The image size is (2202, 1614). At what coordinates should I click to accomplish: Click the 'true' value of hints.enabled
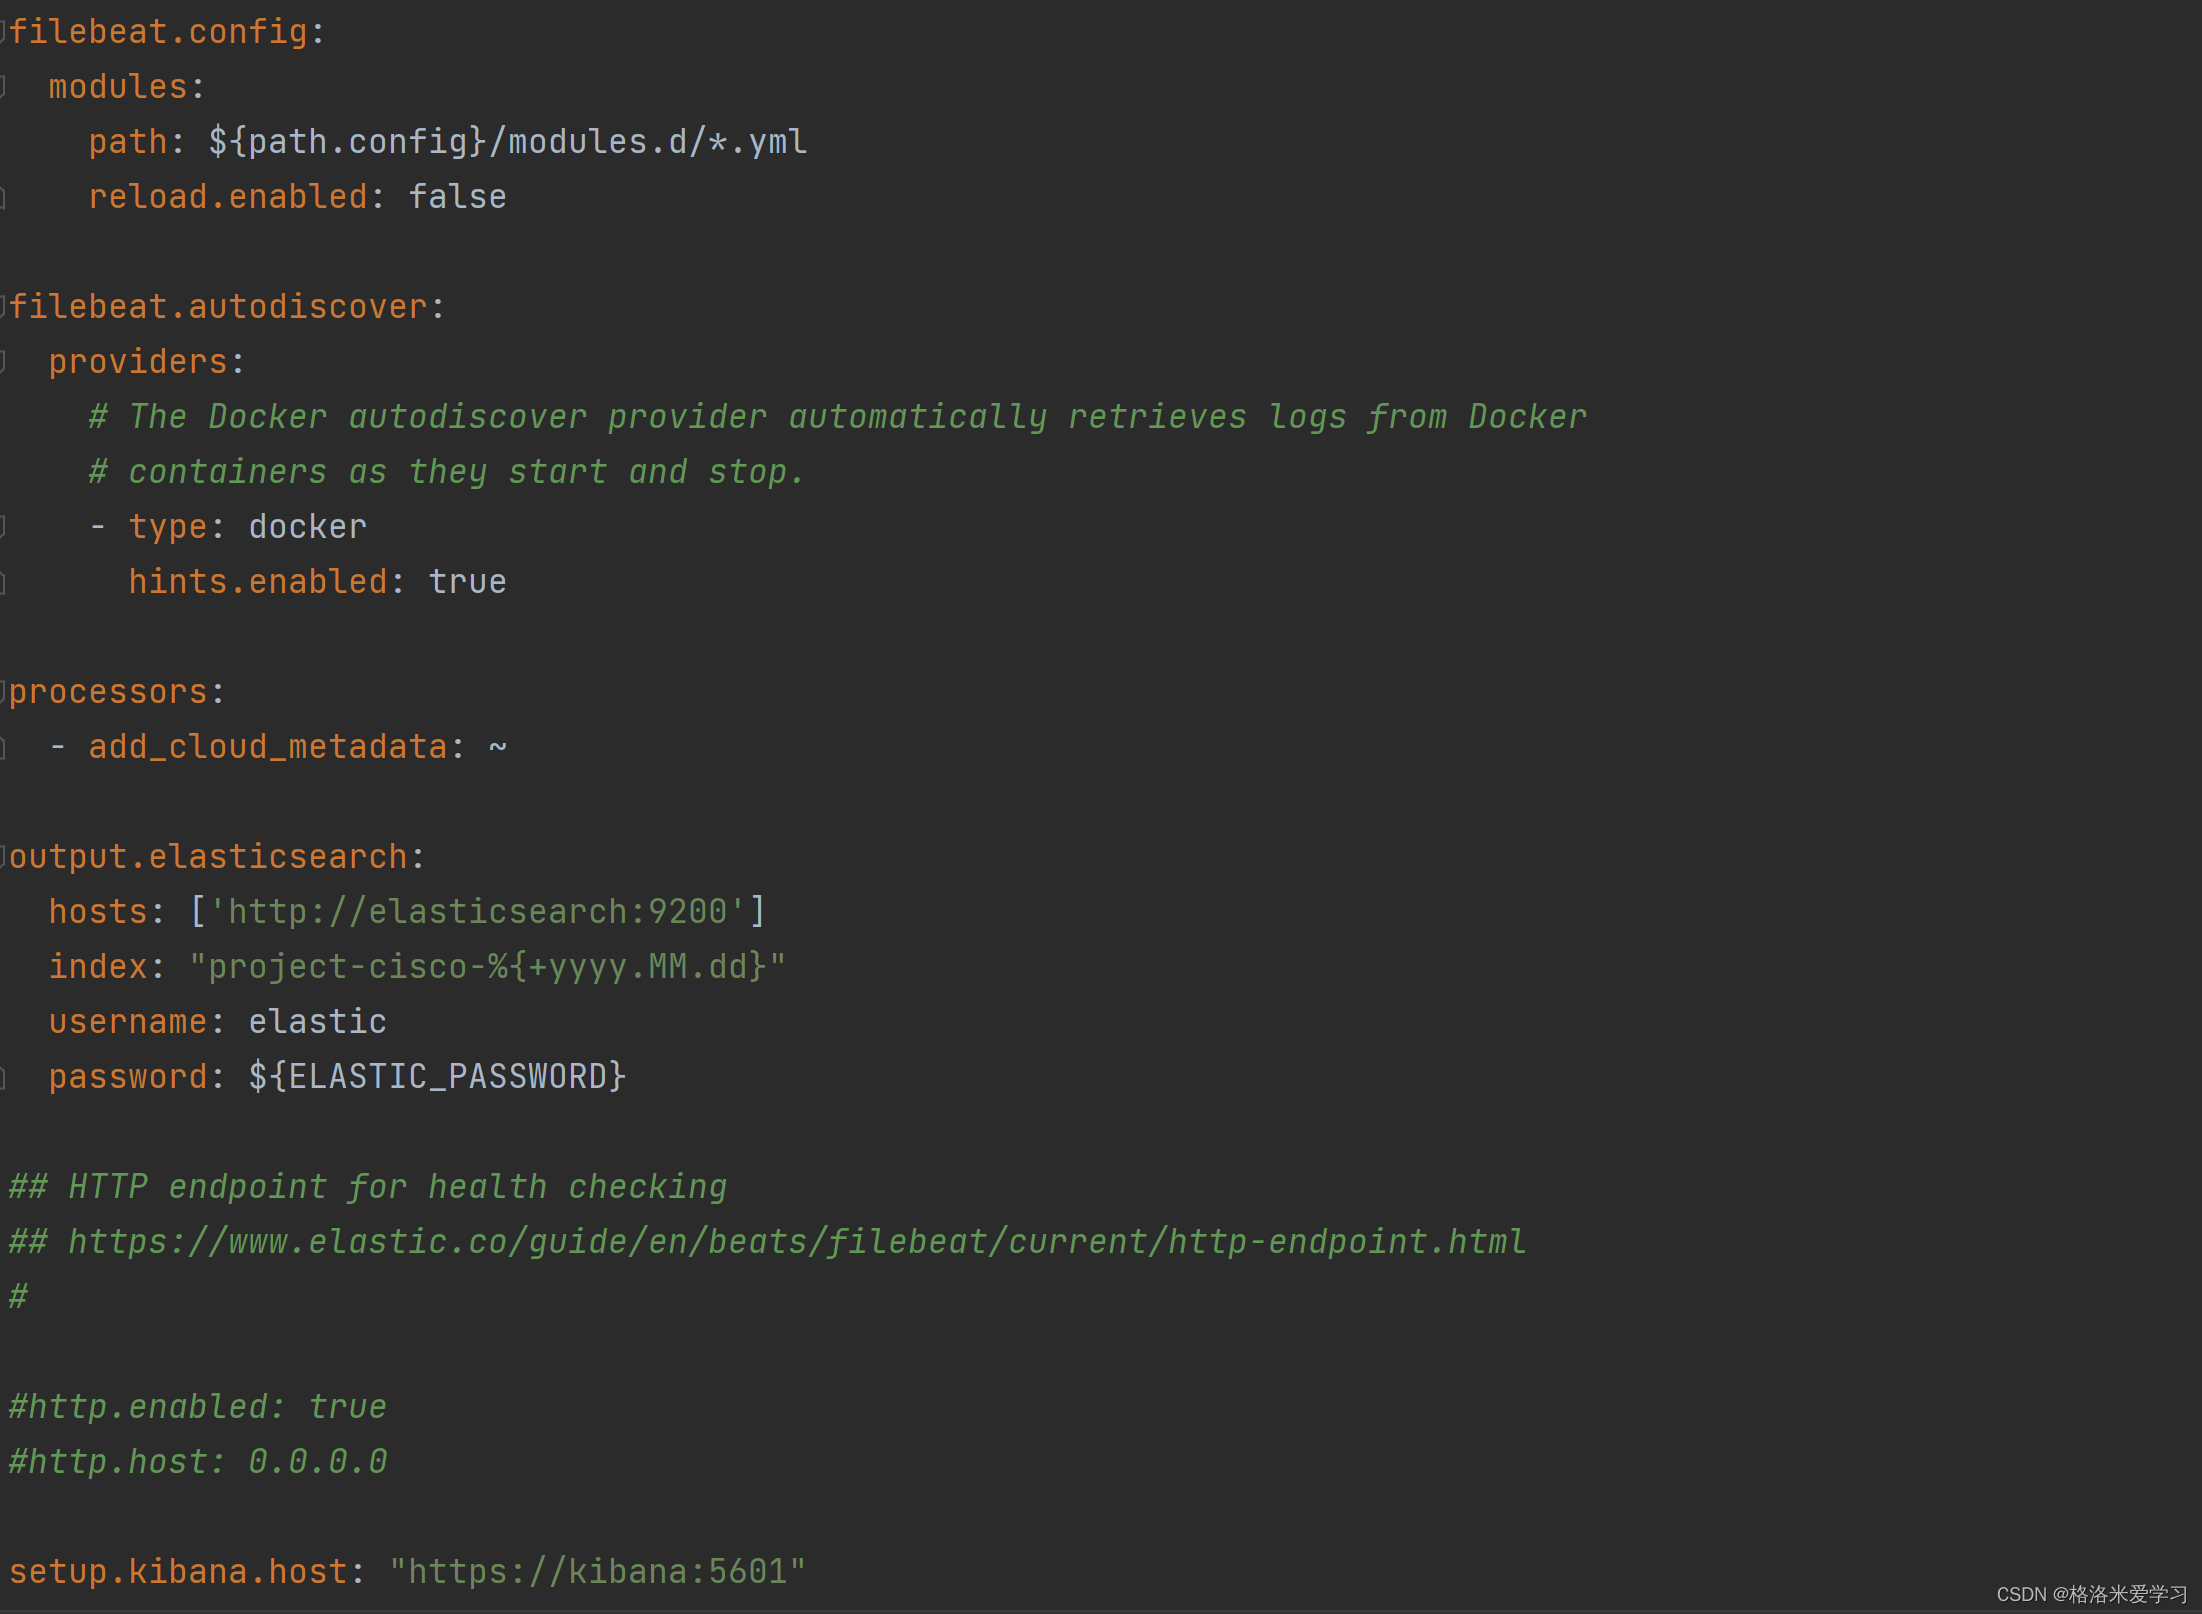pos(468,582)
